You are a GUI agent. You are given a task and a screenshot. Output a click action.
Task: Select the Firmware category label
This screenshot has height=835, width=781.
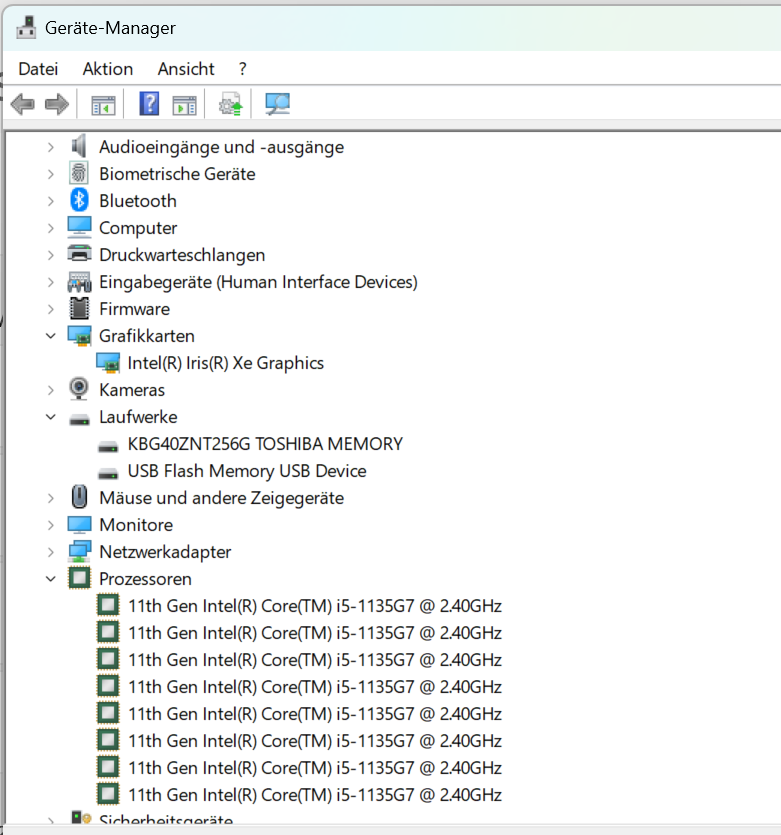(x=135, y=309)
